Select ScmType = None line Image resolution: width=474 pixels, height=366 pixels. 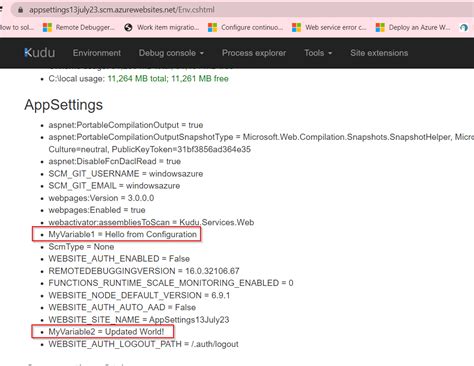pyautogui.click(x=81, y=247)
